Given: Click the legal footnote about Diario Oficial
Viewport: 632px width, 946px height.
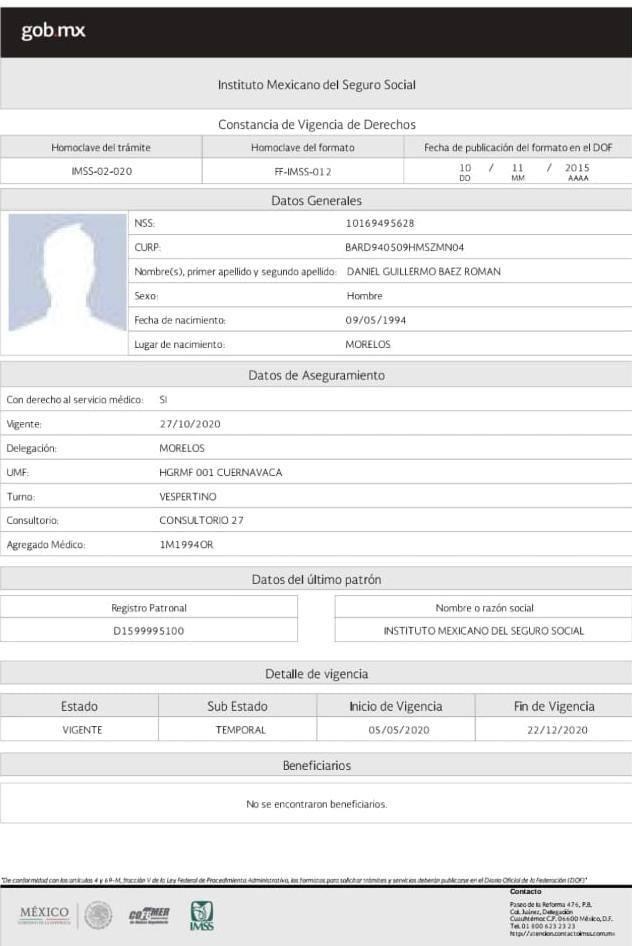Looking at the screenshot, I should [x=294, y=880].
